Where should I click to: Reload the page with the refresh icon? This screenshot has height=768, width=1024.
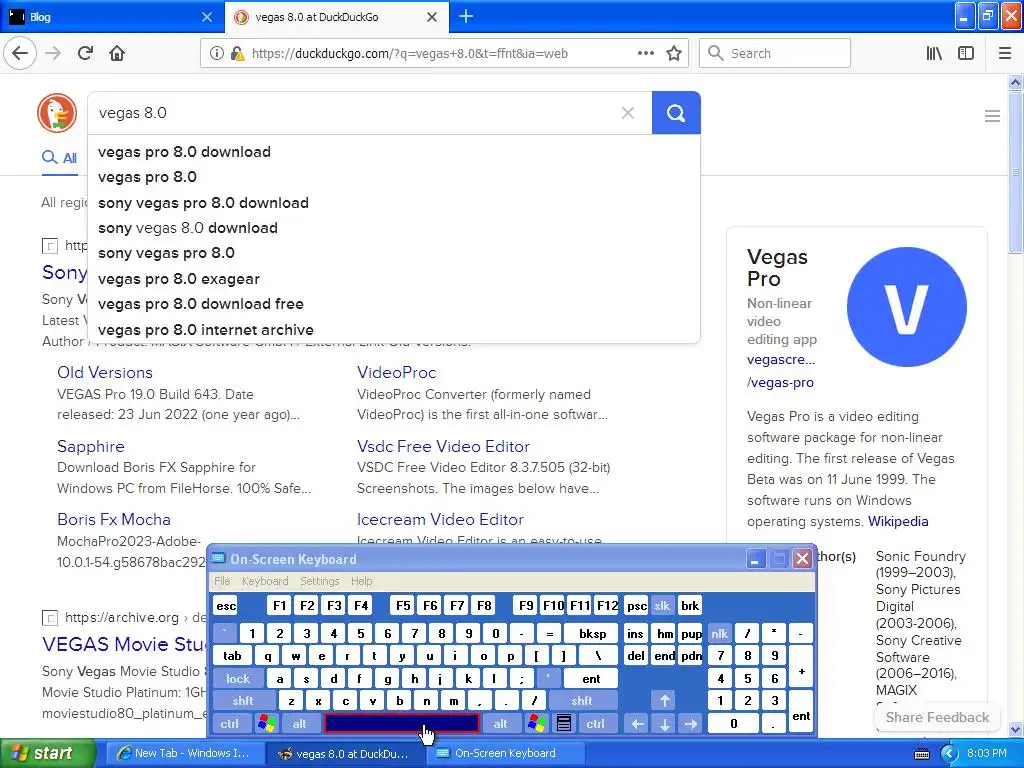click(x=86, y=53)
